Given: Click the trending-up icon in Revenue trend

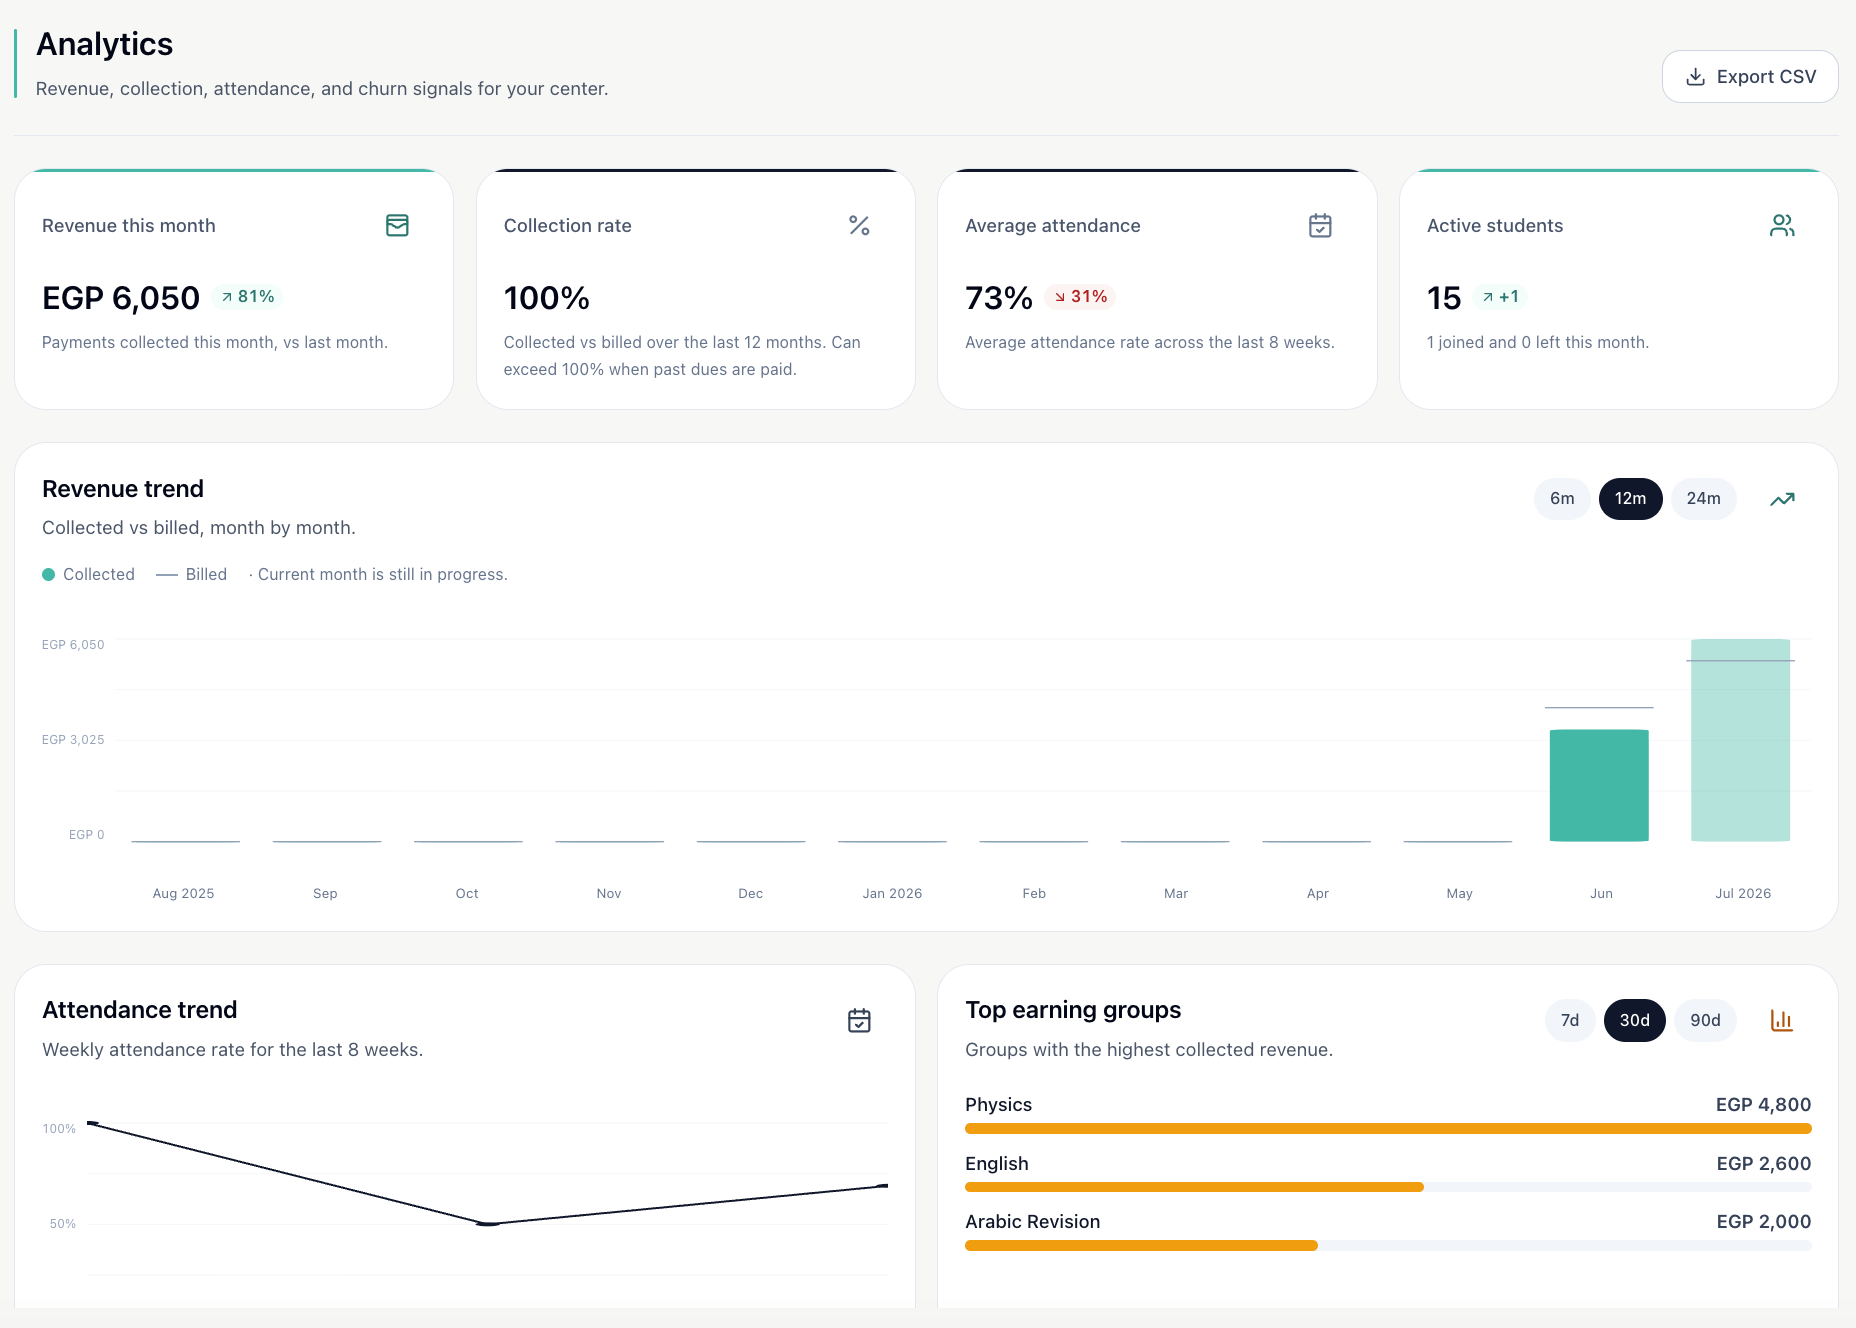Looking at the screenshot, I should [1782, 499].
